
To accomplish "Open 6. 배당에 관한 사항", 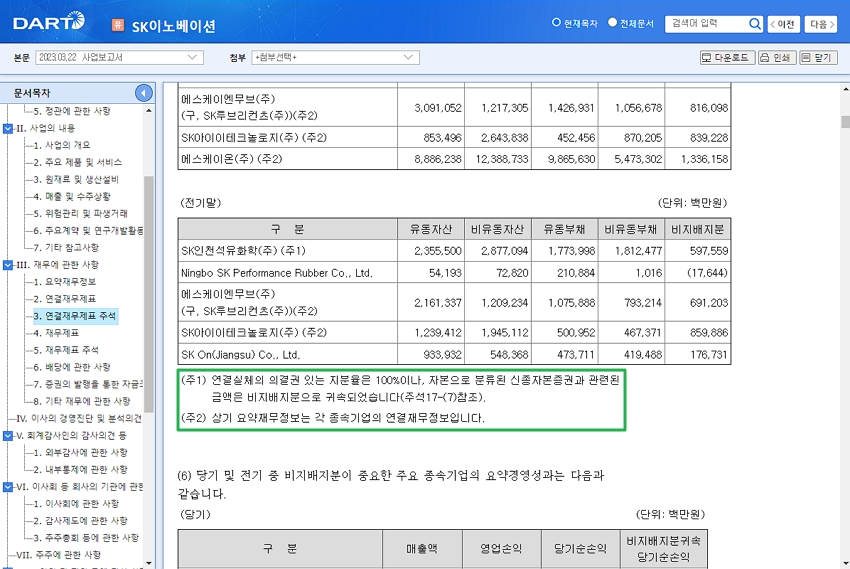I will click(x=72, y=367).
